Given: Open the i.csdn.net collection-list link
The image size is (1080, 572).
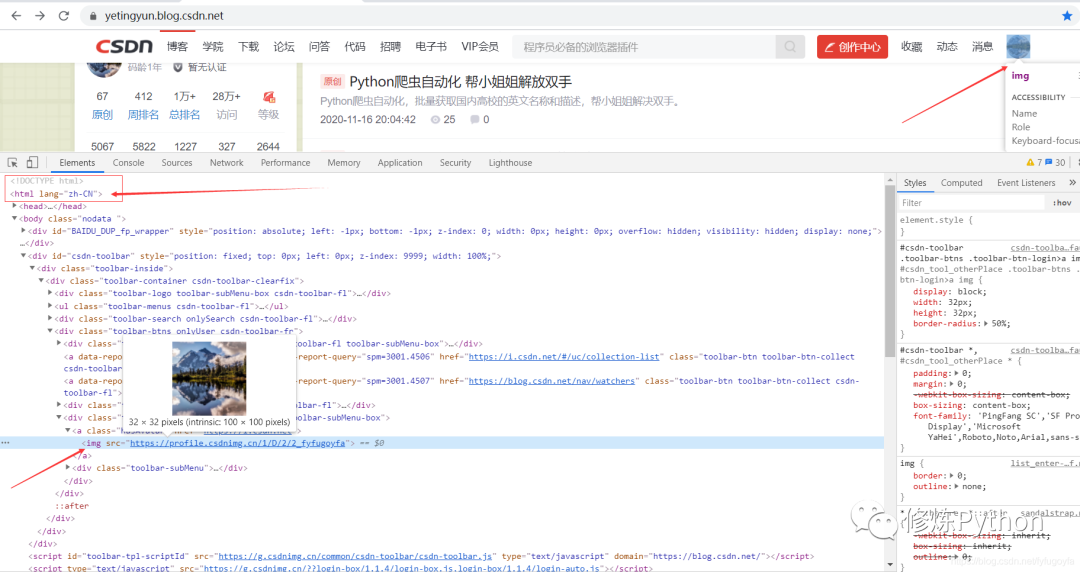Looking at the screenshot, I should coord(563,356).
